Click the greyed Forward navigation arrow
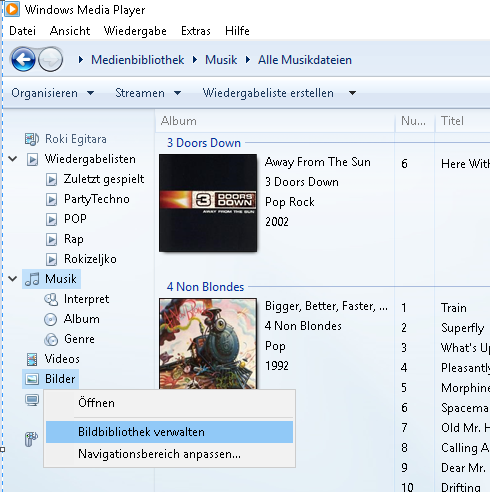The width and height of the screenshot is (490, 492). (51, 60)
